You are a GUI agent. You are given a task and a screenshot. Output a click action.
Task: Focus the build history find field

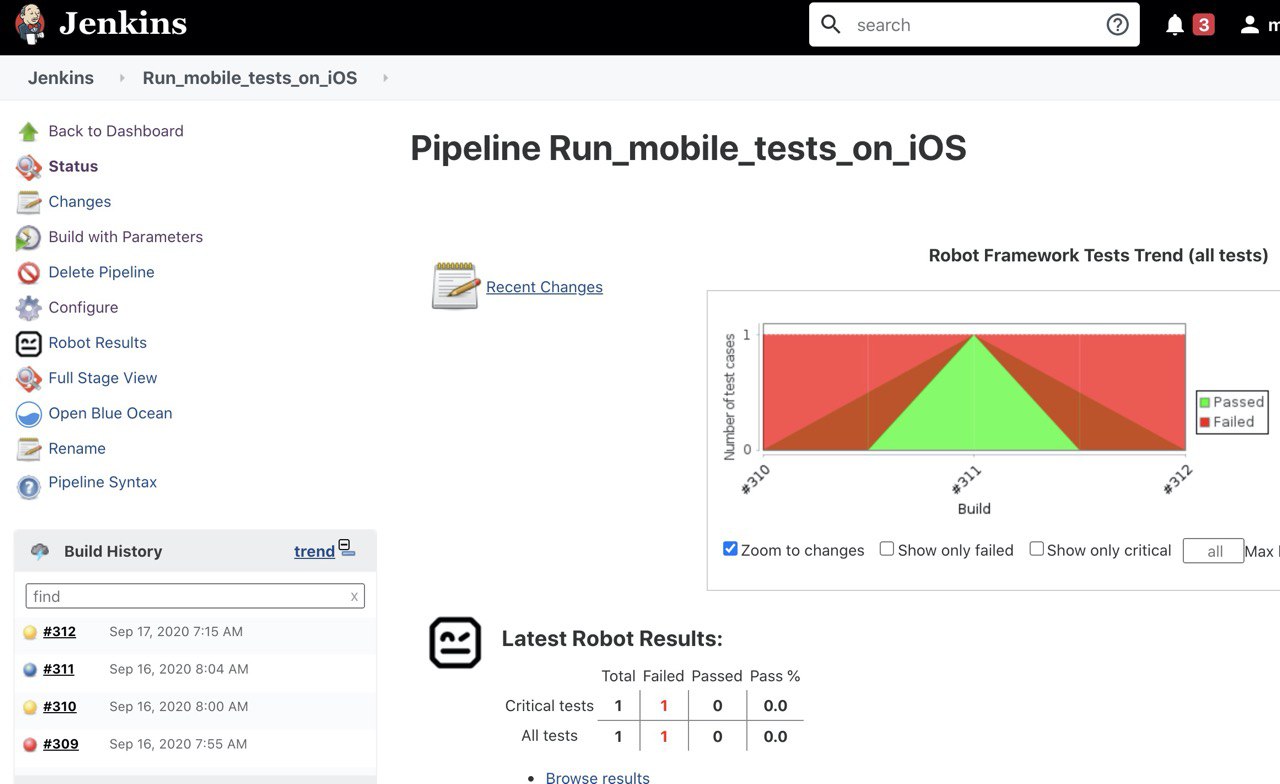pos(195,596)
